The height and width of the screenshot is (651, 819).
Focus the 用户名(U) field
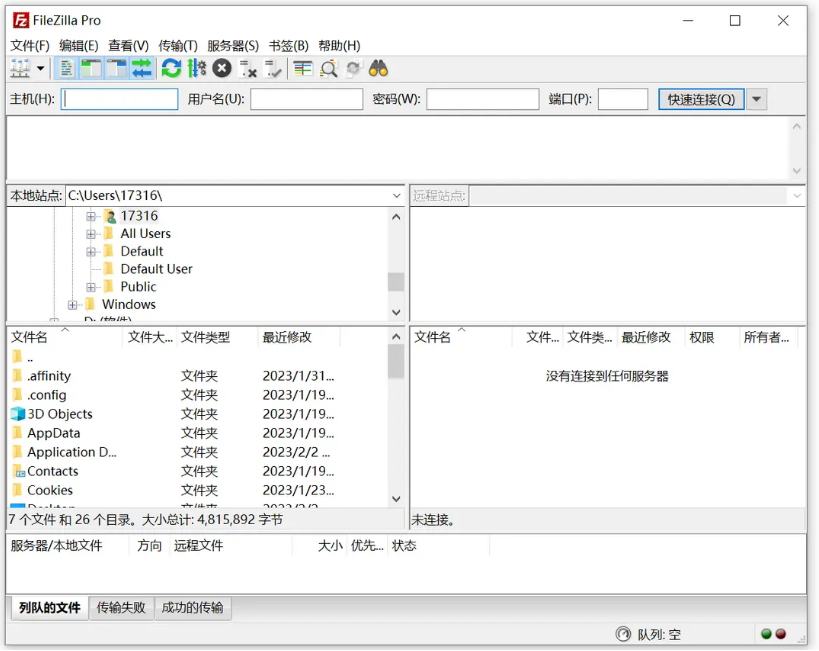307,99
